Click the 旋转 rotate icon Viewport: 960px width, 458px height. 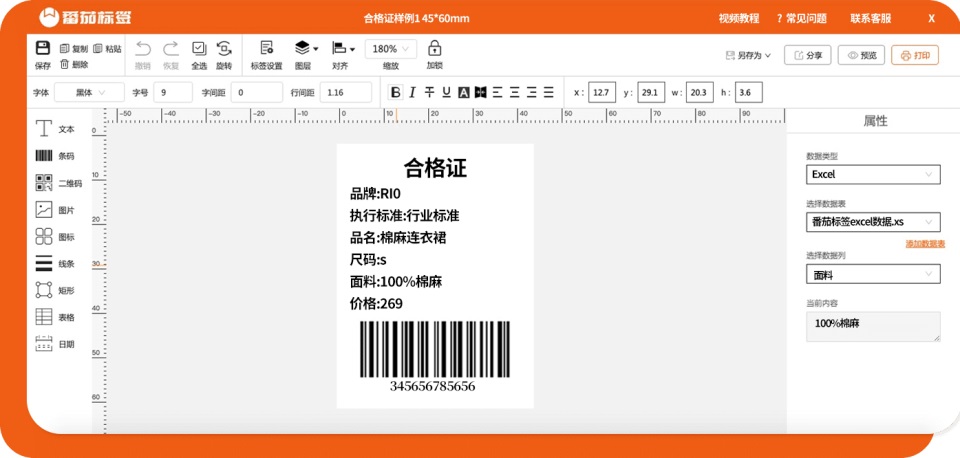(224, 48)
